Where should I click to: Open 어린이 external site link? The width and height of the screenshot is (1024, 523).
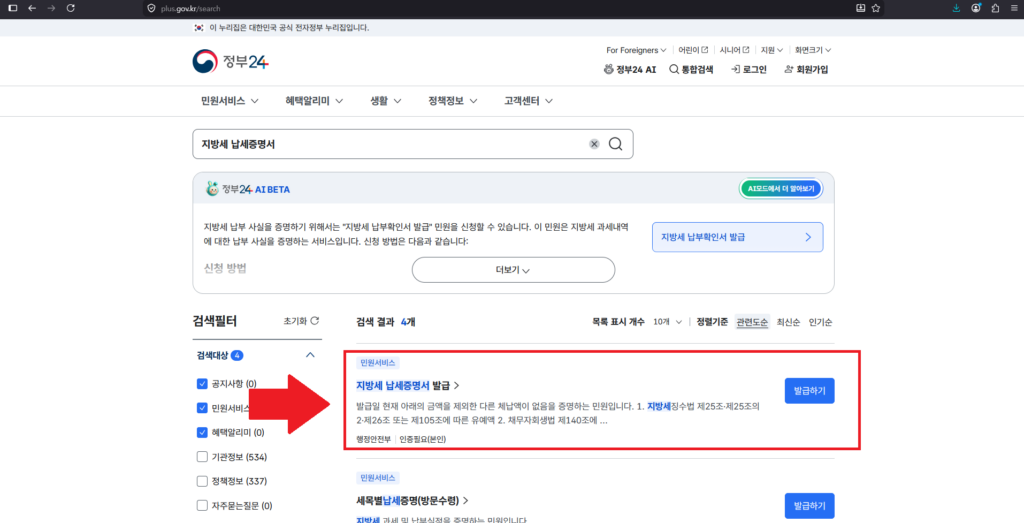(693, 50)
